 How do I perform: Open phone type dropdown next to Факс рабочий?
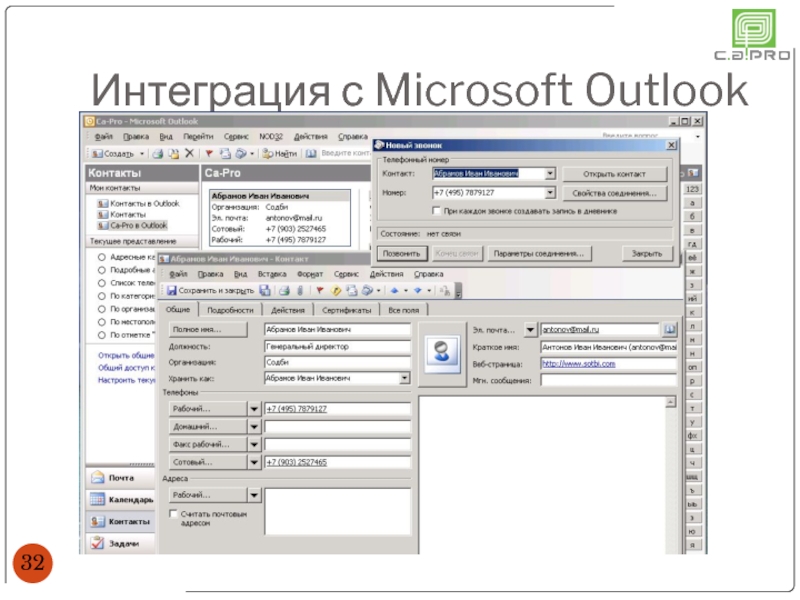254,444
